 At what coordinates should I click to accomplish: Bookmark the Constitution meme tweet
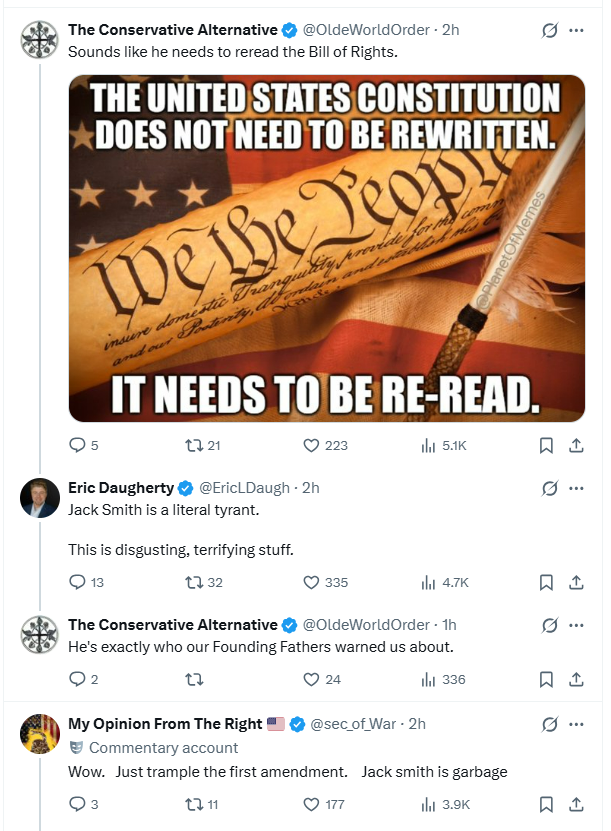click(x=546, y=446)
